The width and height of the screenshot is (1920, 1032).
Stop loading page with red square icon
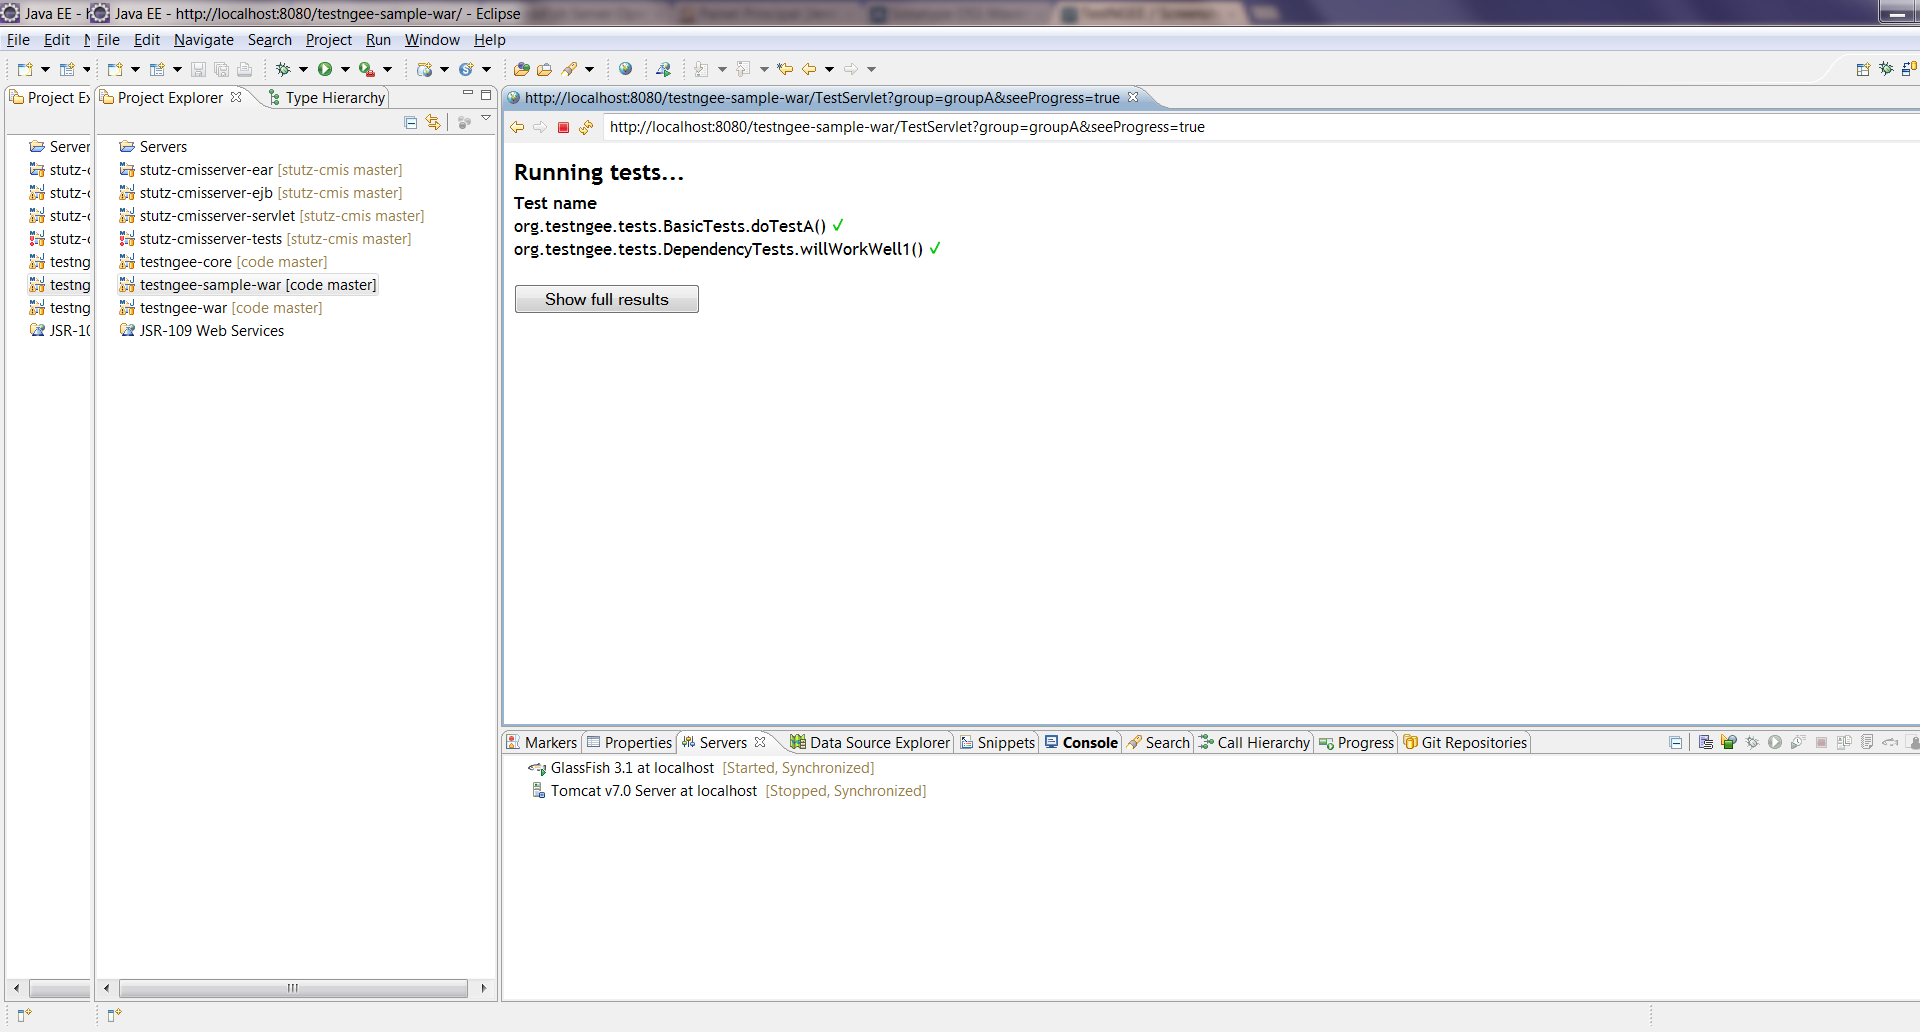click(563, 127)
